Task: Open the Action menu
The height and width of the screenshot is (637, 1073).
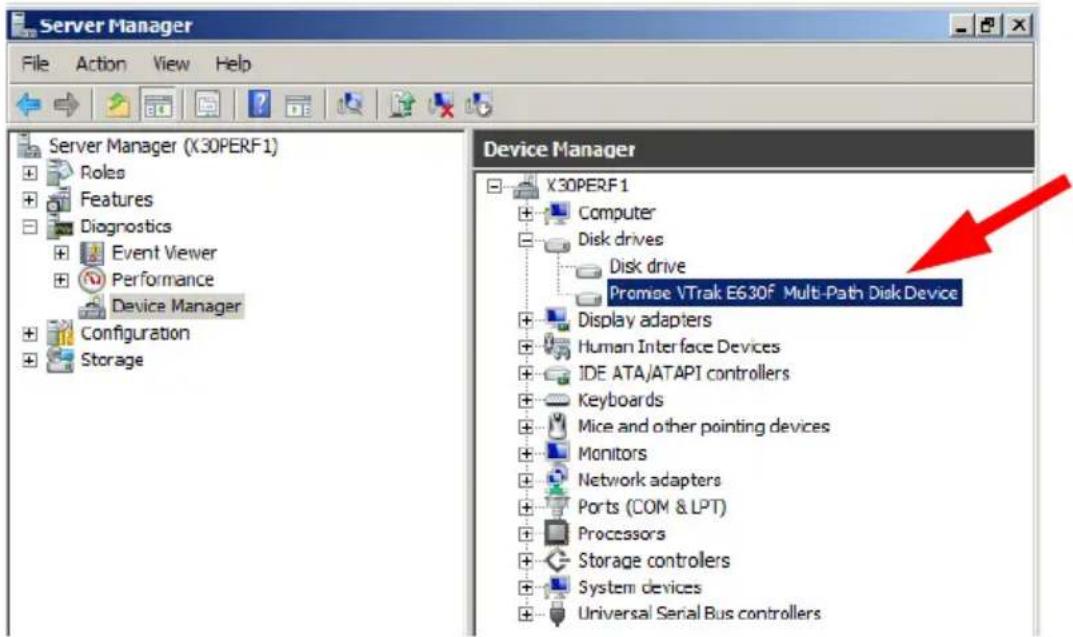Action: (x=101, y=64)
